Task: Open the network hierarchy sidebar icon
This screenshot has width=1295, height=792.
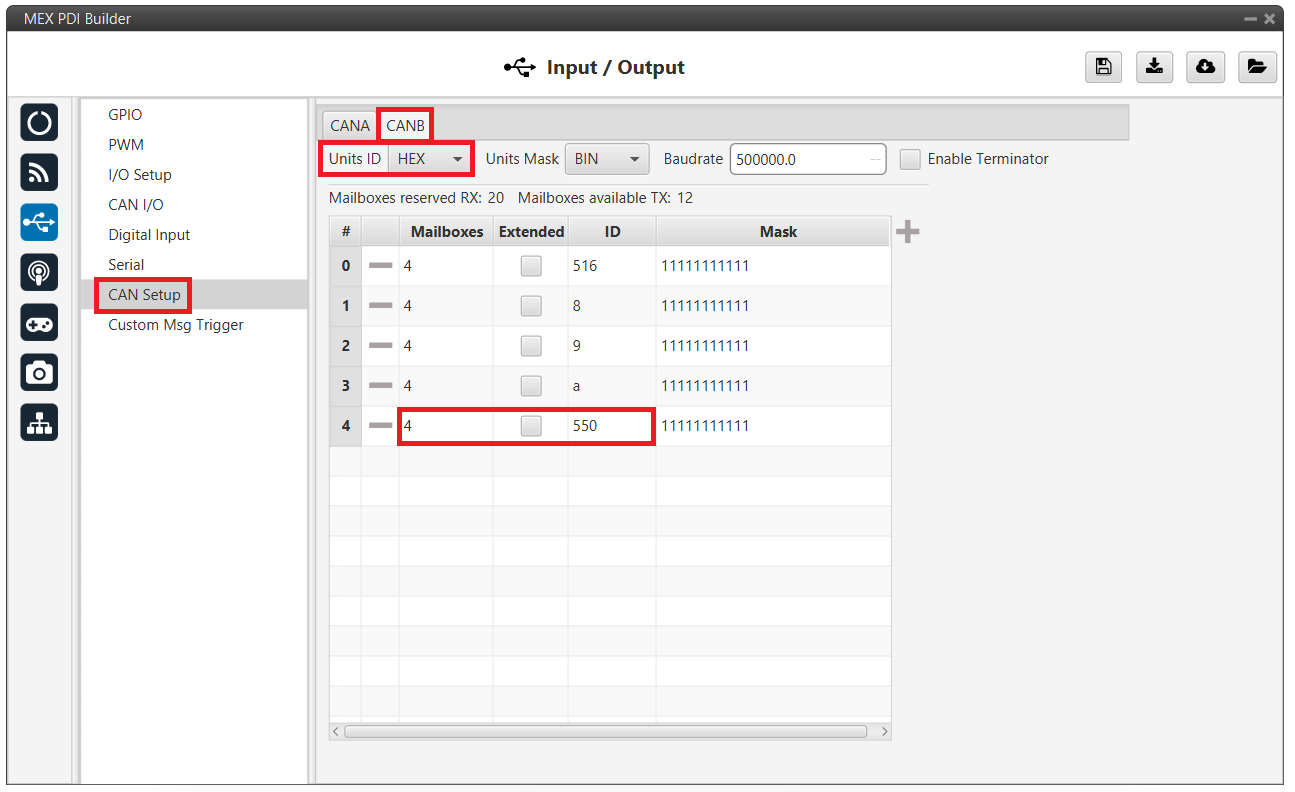Action: click(x=39, y=423)
